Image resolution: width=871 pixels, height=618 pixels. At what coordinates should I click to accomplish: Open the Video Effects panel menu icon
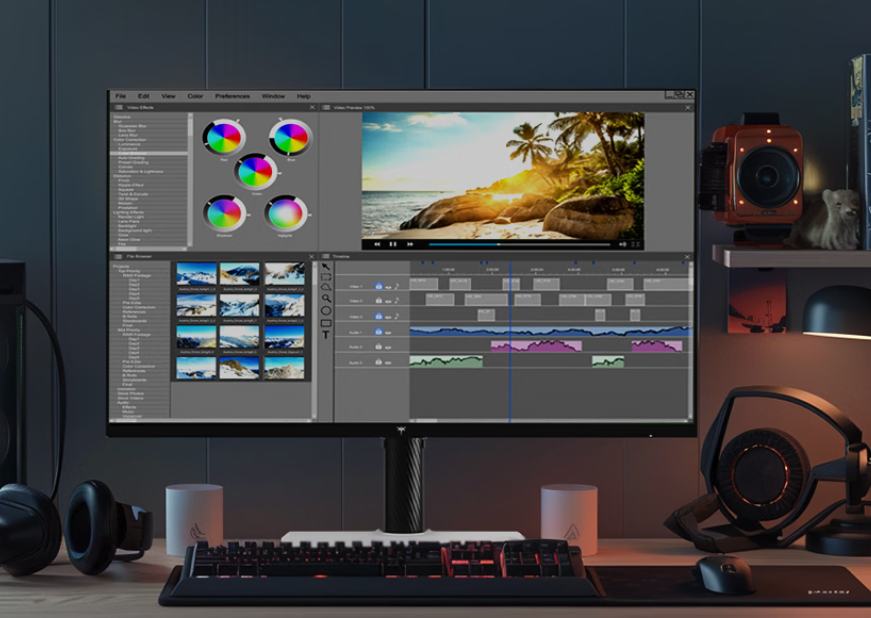119,107
